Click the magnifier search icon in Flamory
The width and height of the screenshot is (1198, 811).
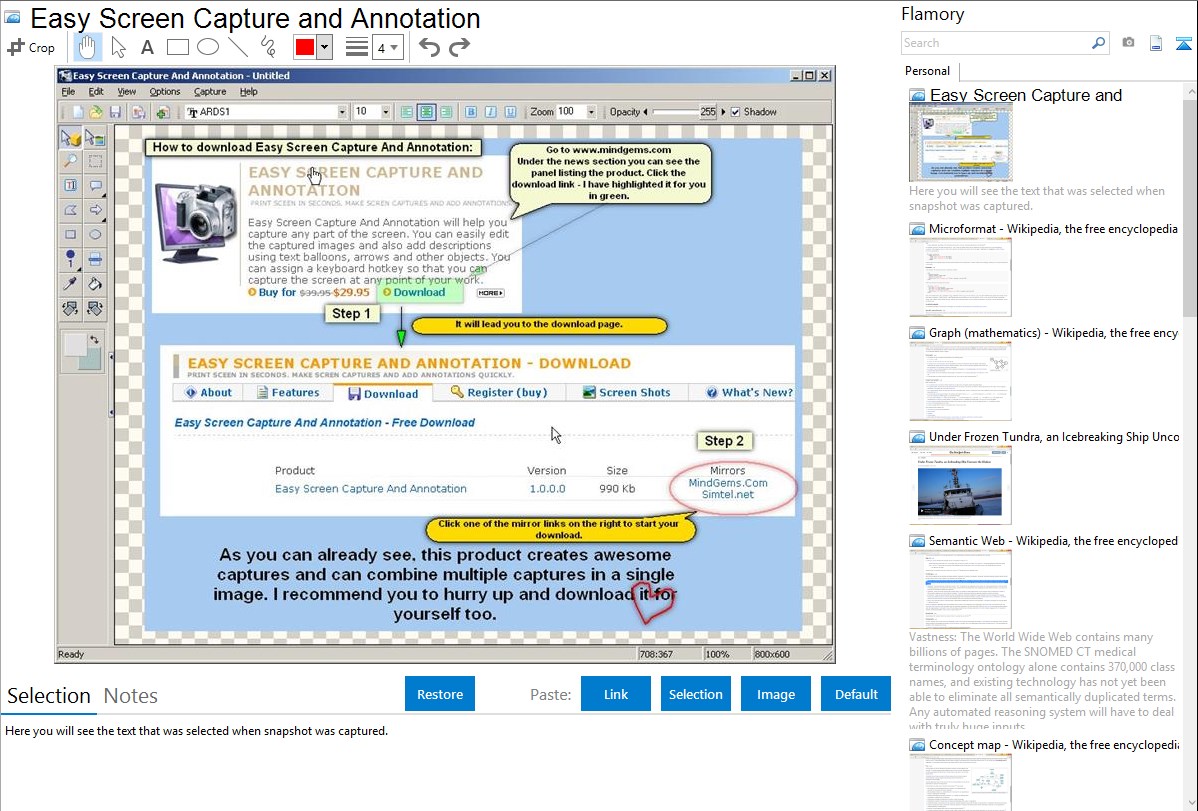(1098, 43)
